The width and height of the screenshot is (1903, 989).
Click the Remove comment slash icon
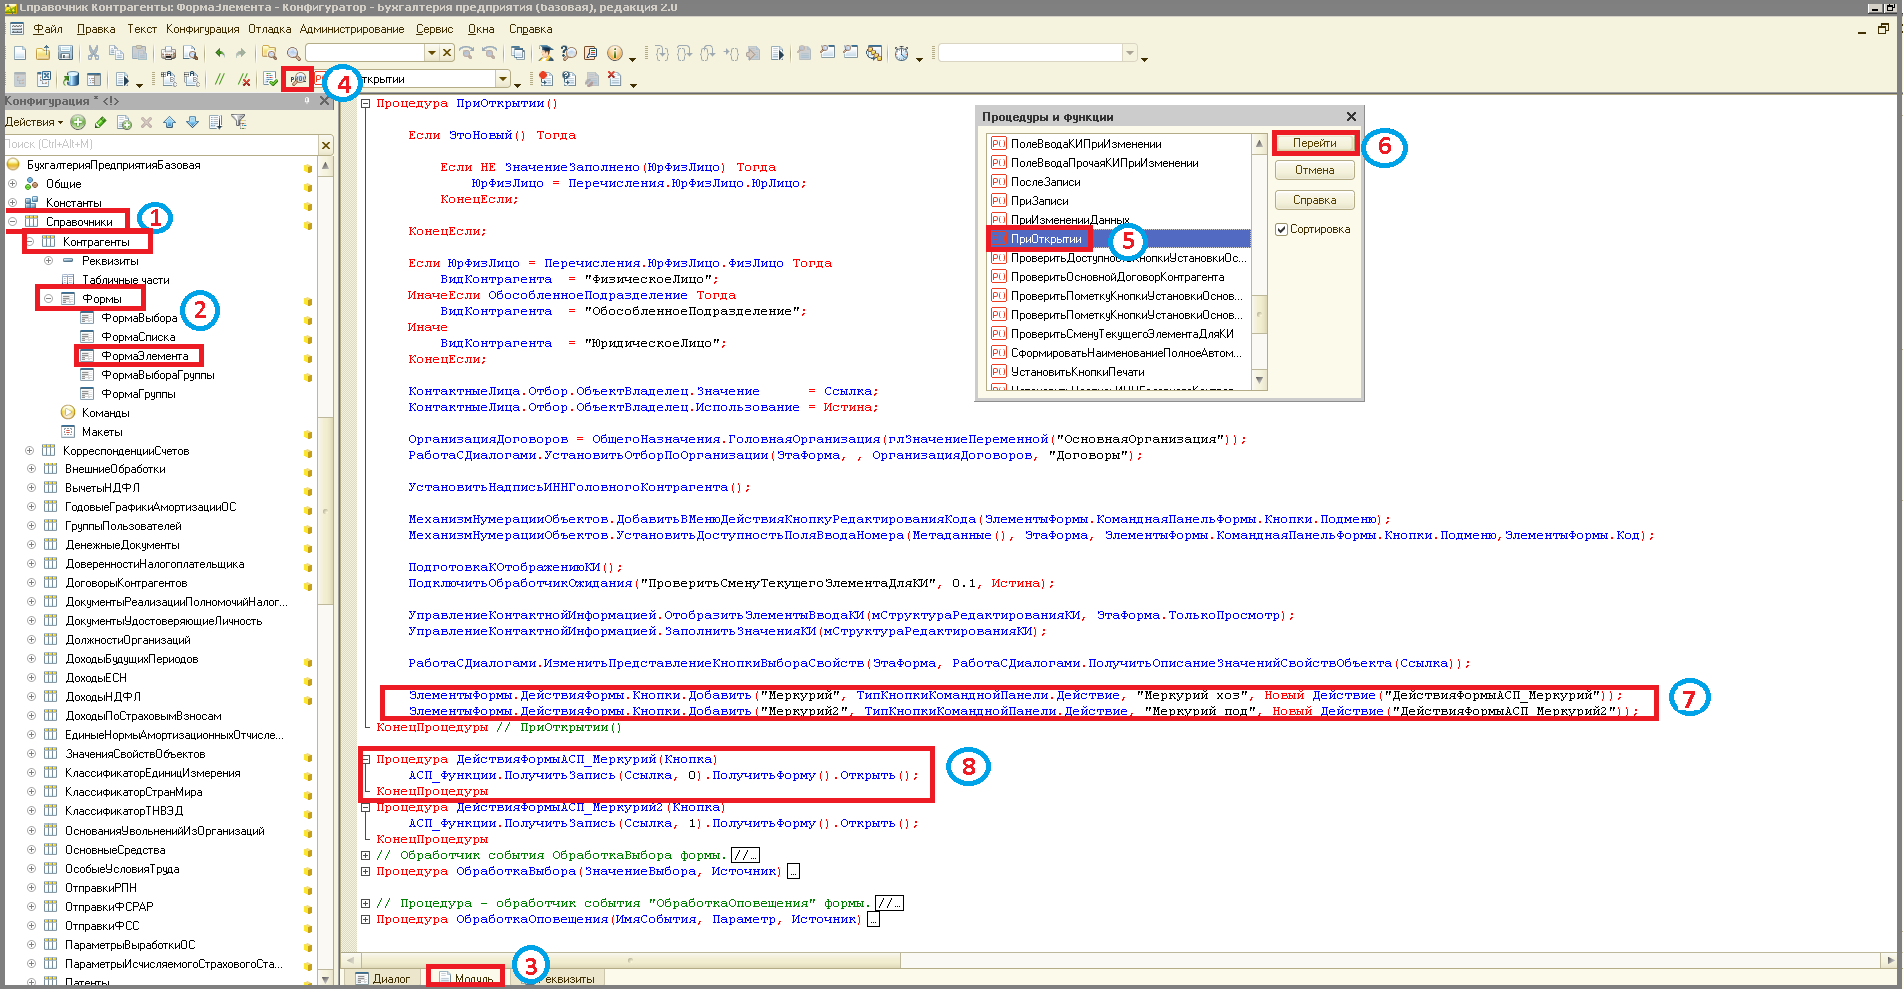click(x=242, y=79)
